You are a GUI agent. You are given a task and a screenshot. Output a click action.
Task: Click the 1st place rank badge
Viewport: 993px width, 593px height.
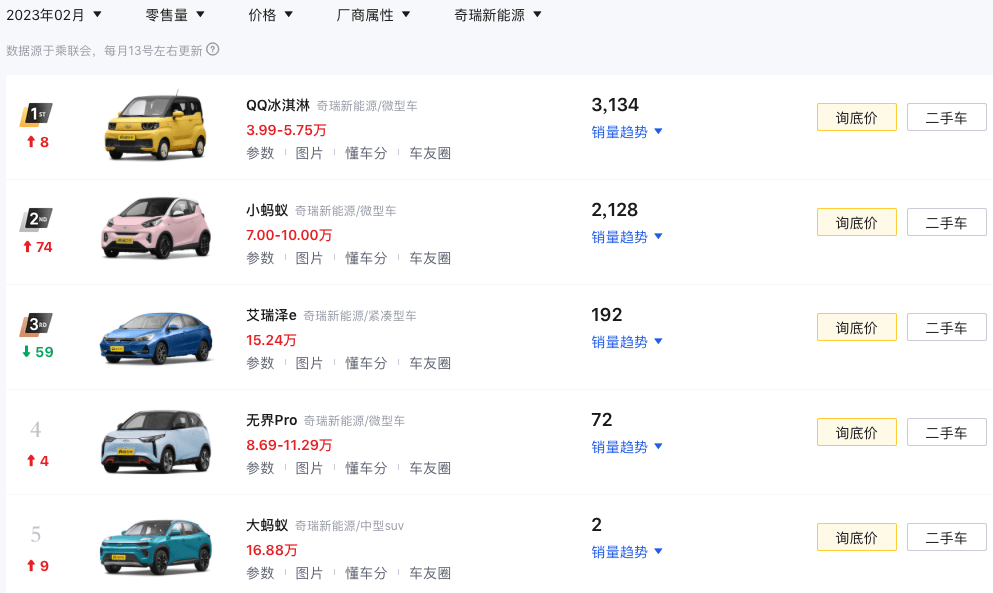36,115
